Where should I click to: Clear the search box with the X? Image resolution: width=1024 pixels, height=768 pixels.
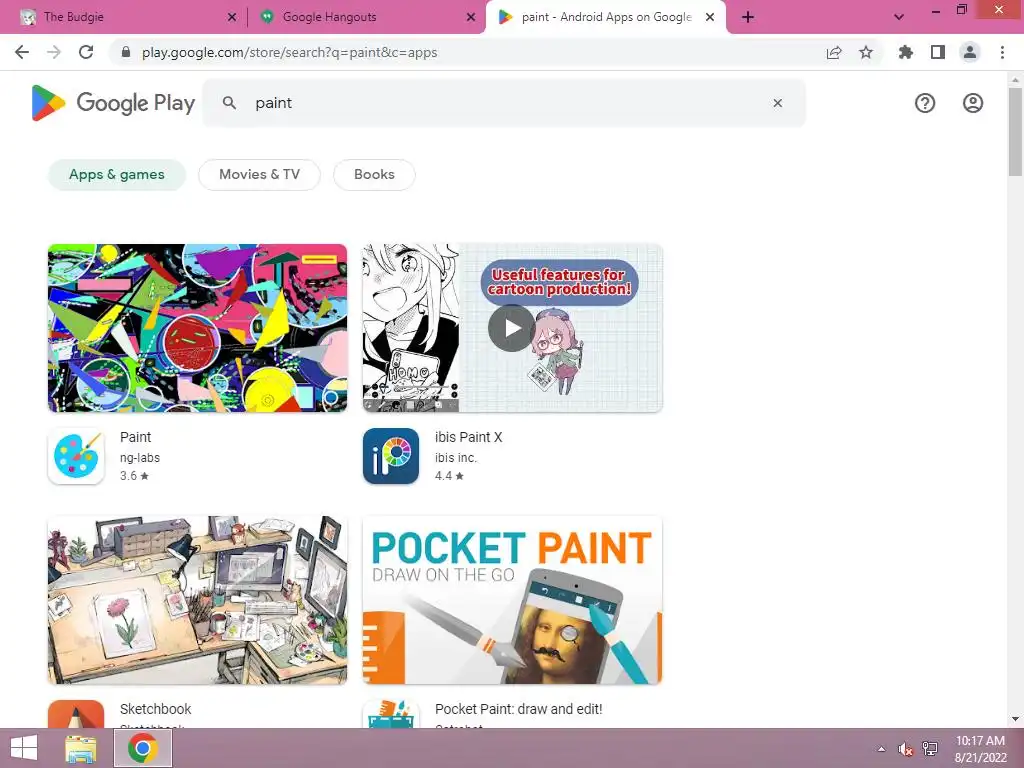click(777, 103)
